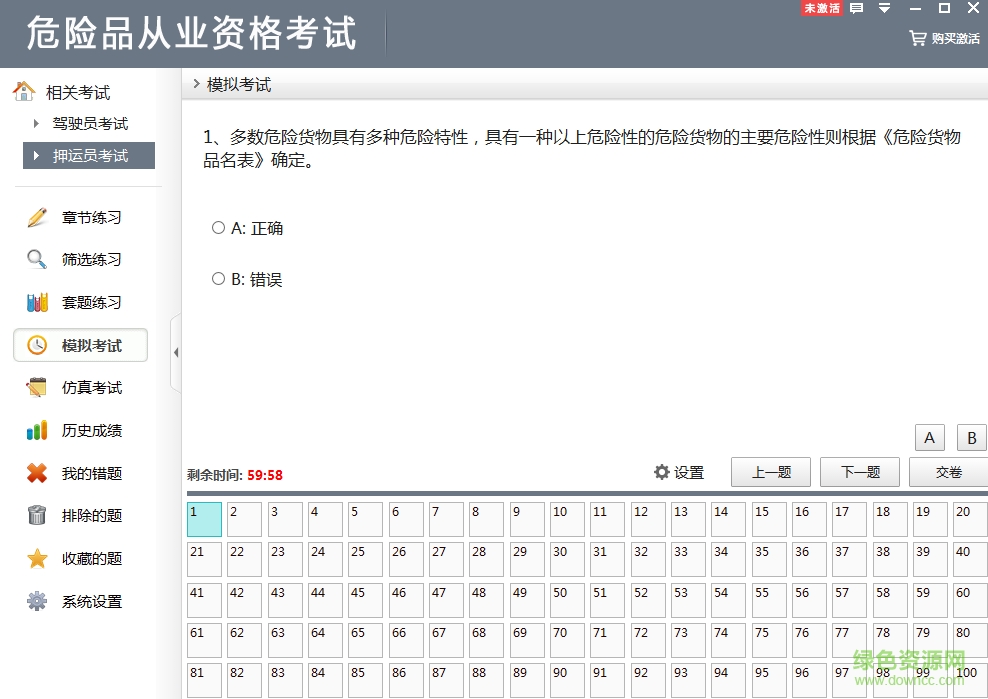Switch to 押运员考试 section
The width and height of the screenshot is (988, 699).
(91, 155)
